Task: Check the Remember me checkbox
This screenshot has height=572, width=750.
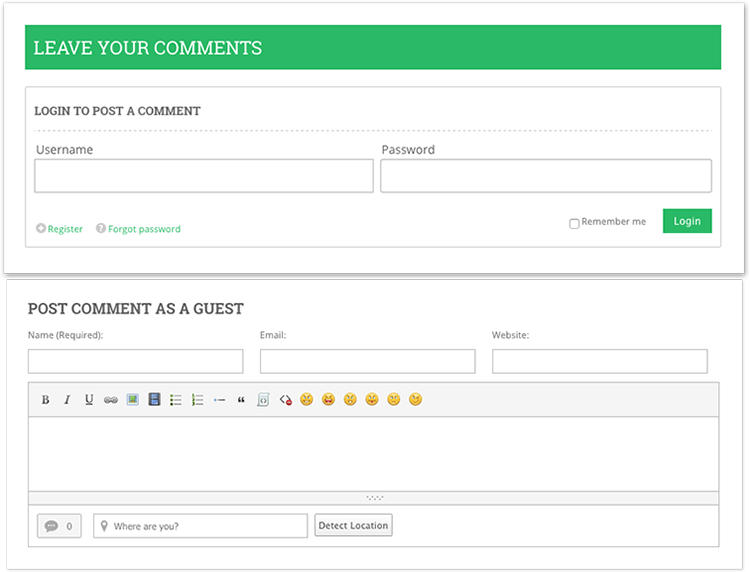Action: click(574, 223)
